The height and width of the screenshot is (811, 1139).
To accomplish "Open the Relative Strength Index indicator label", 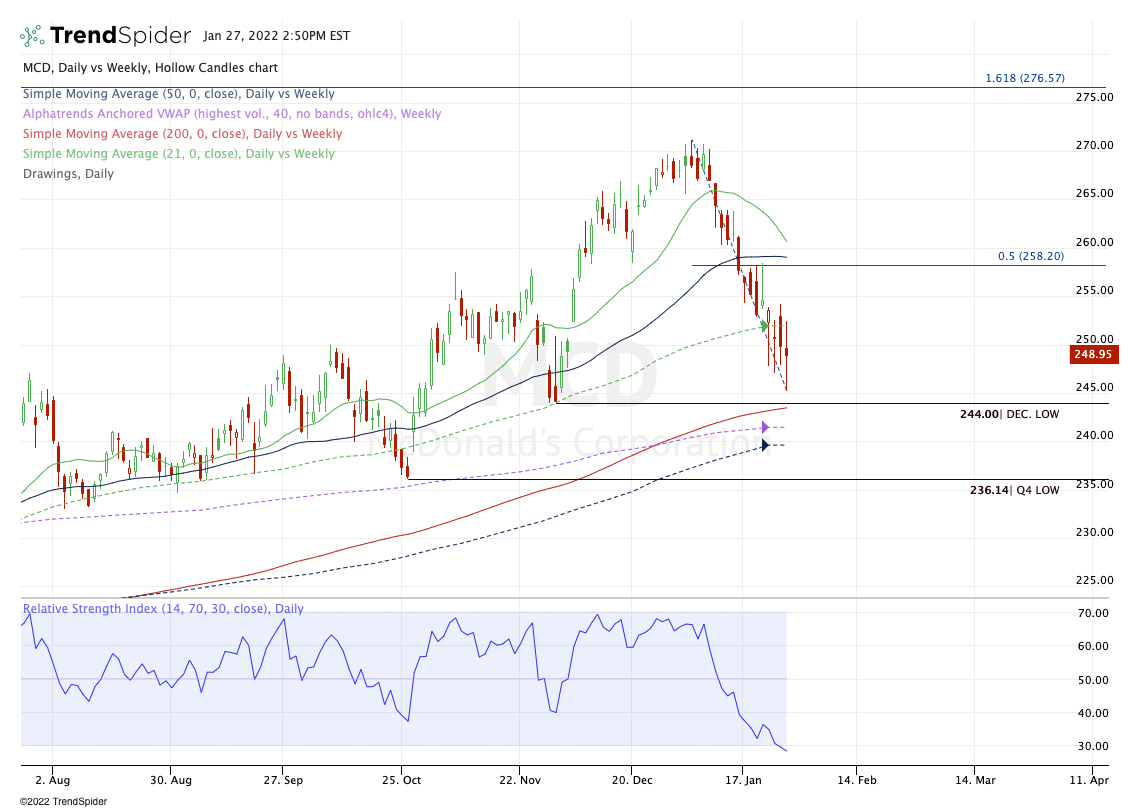I will (x=163, y=608).
